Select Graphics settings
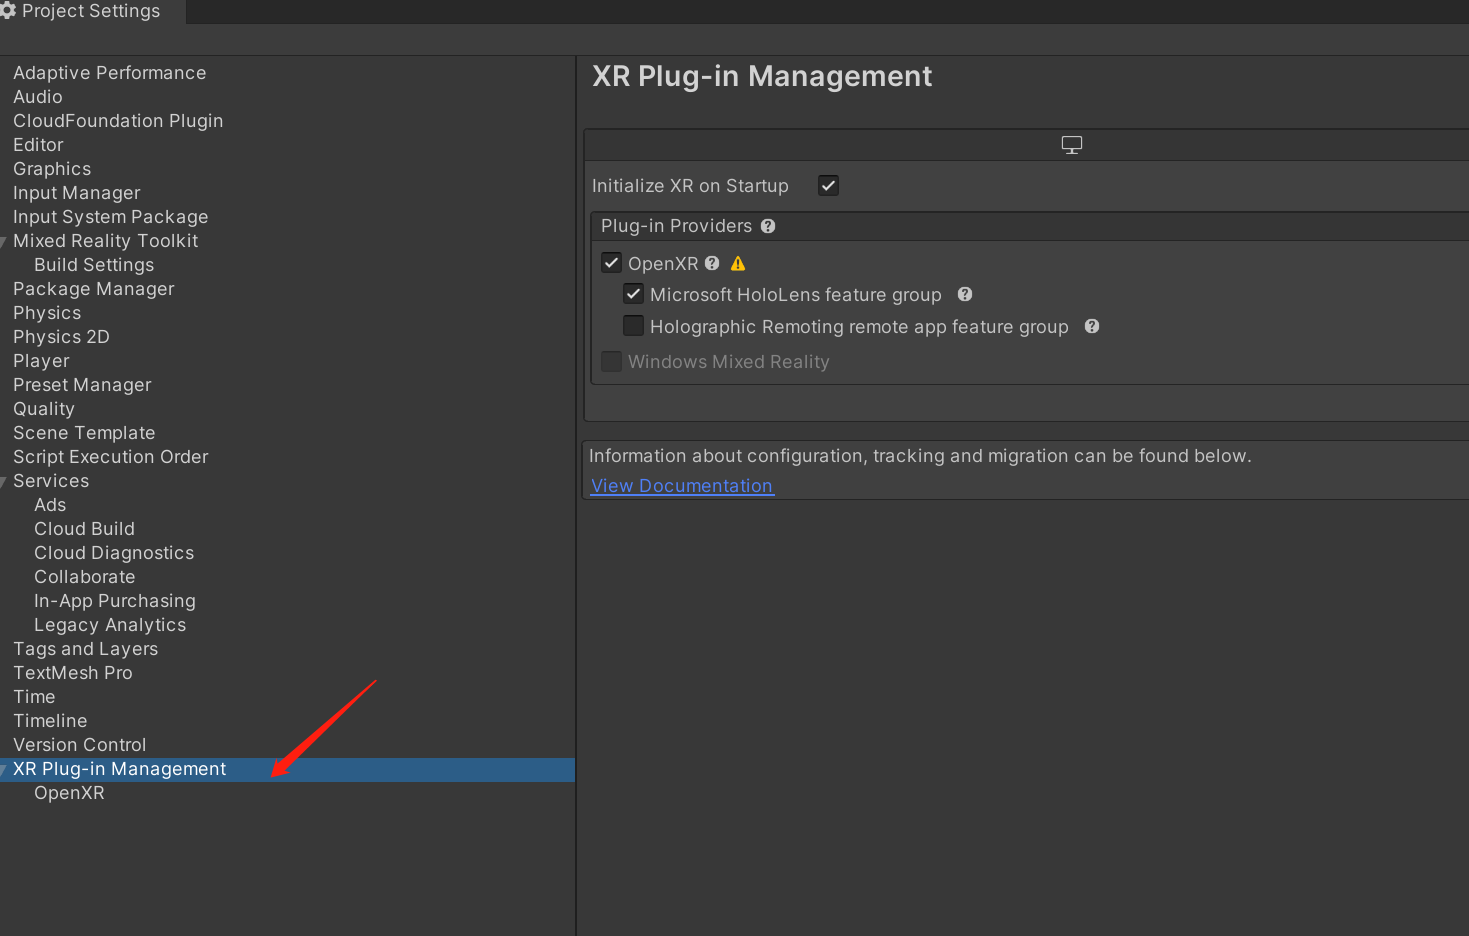 pos(52,169)
